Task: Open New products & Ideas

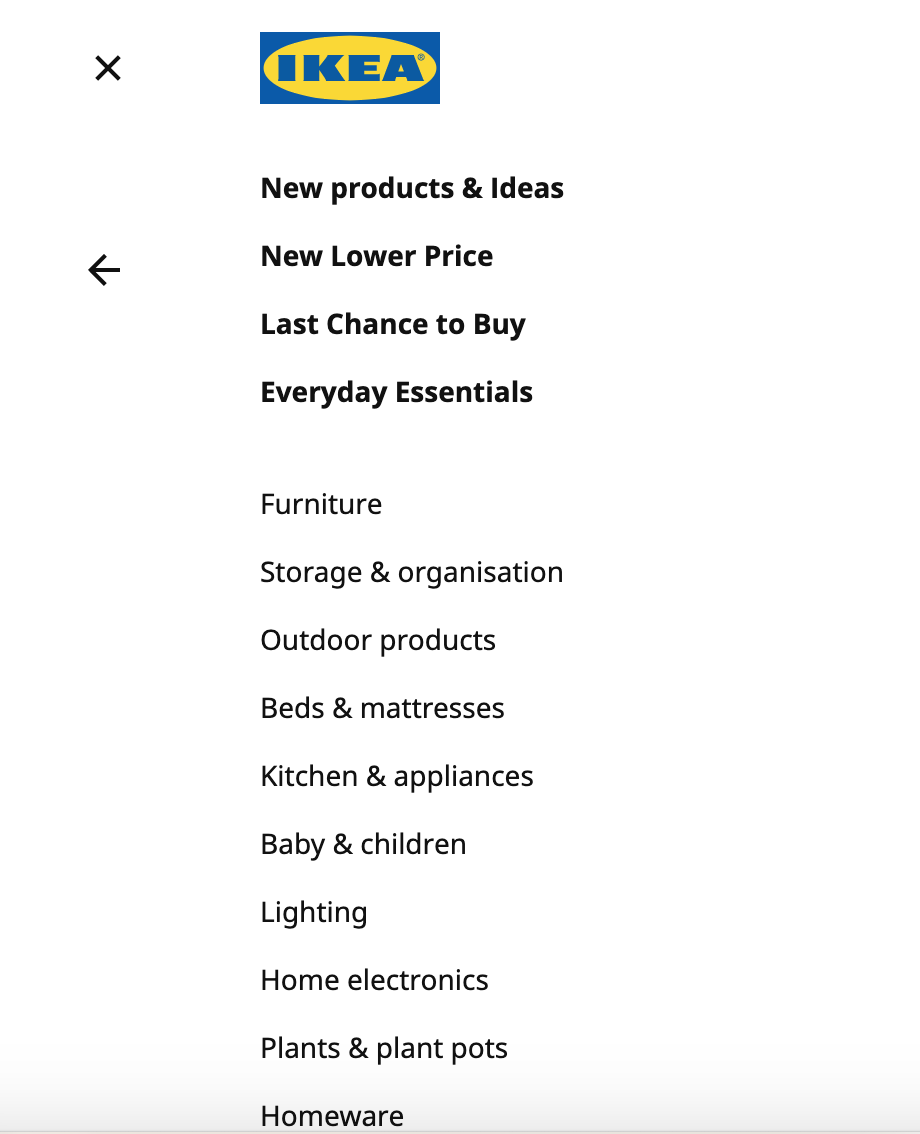Action: pyautogui.click(x=412, y=188)
